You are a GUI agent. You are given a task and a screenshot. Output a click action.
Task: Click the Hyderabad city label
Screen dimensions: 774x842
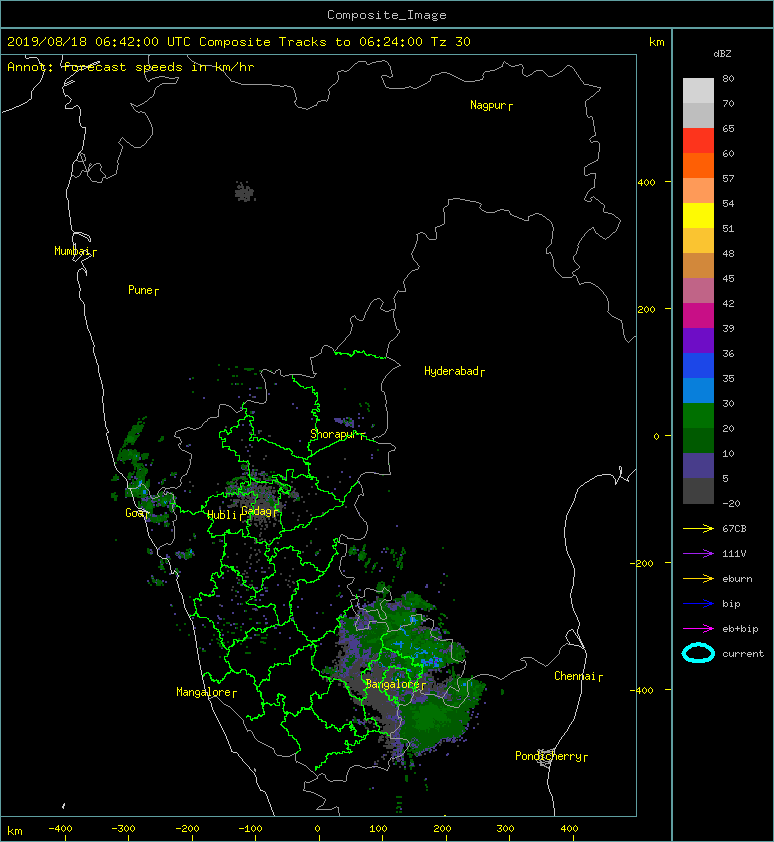(454, 372)
